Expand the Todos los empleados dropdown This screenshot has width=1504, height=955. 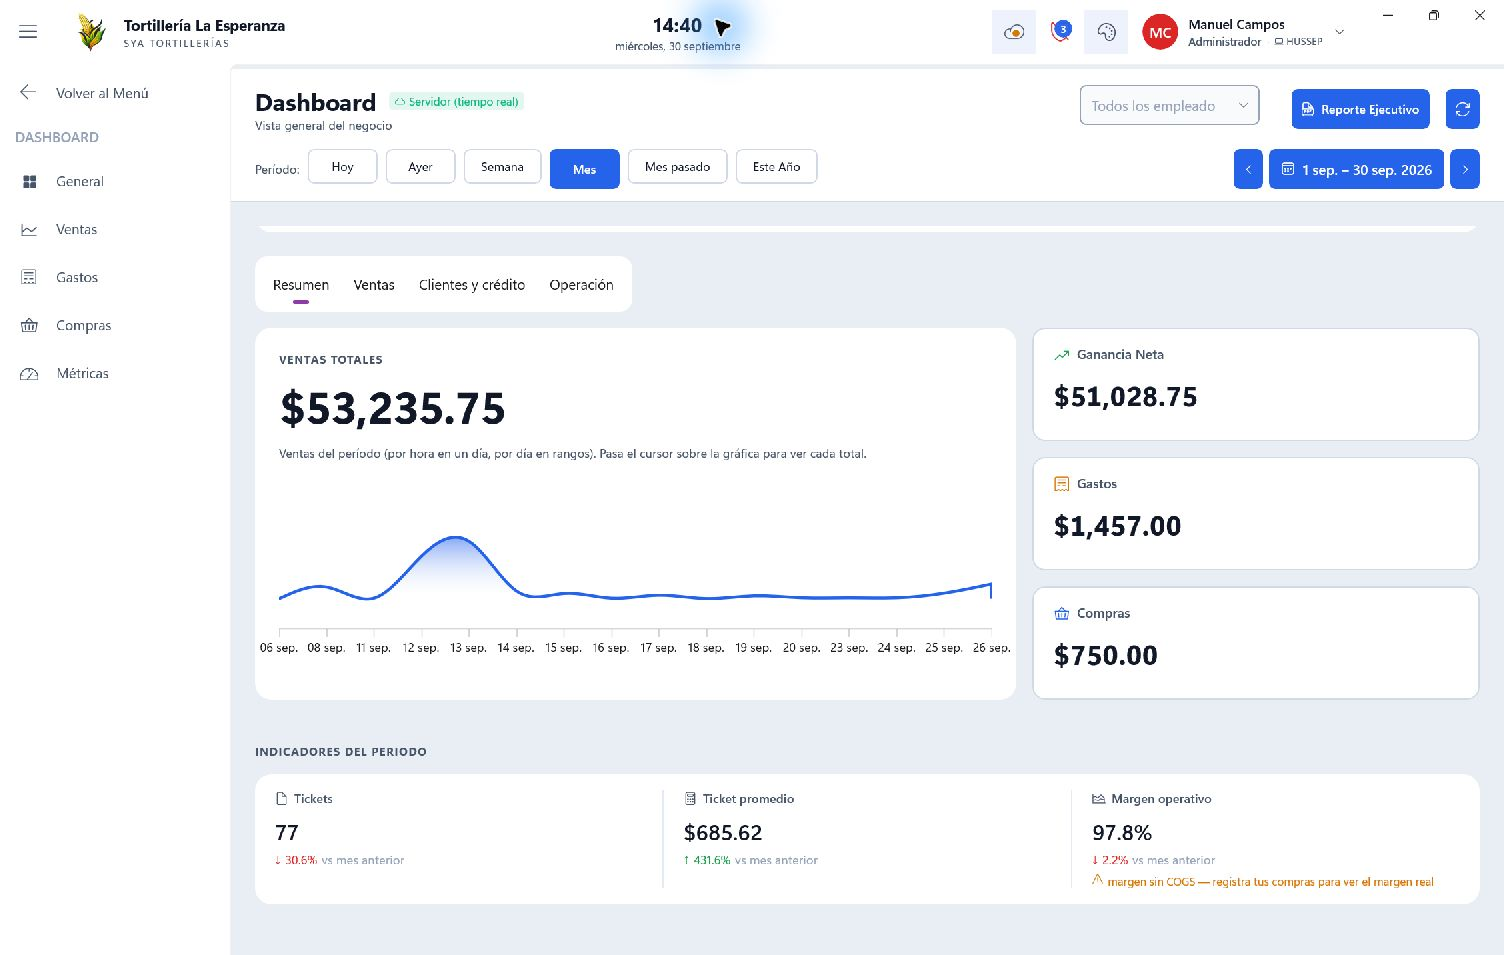pyautogui.click(x=1169, y=106)
